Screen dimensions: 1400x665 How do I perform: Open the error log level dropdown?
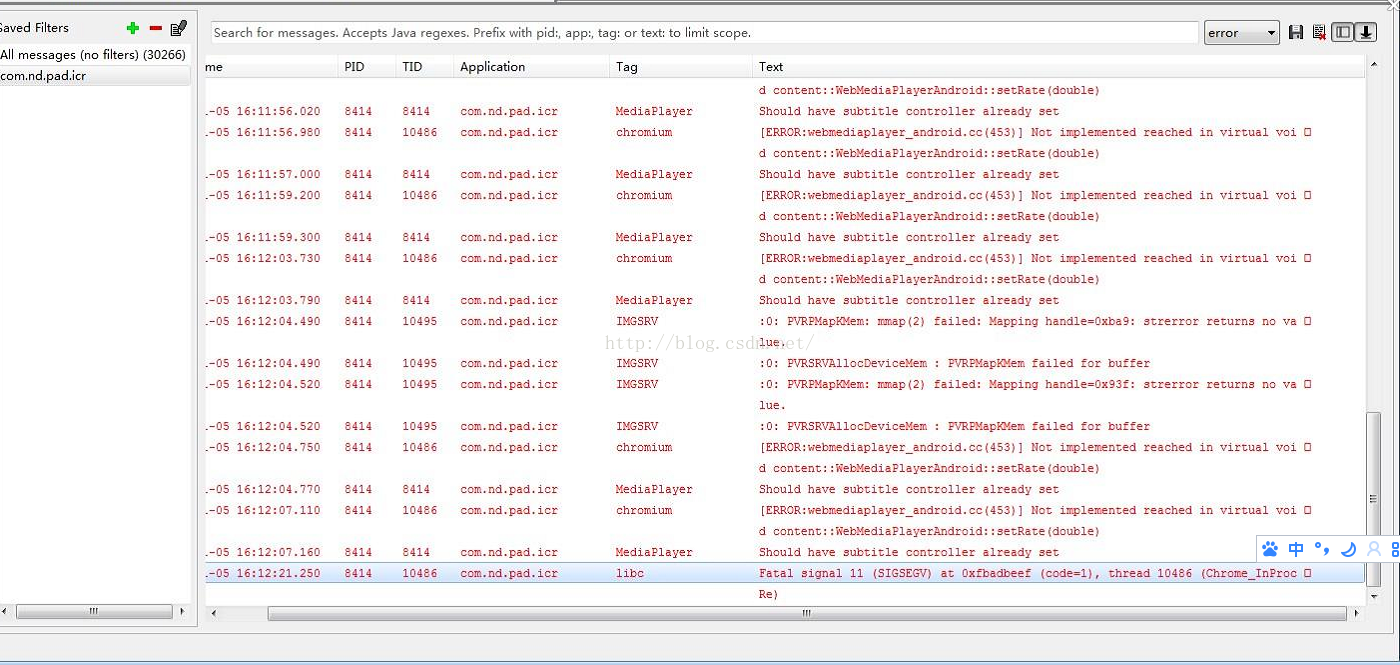[x=1242, y=33]
